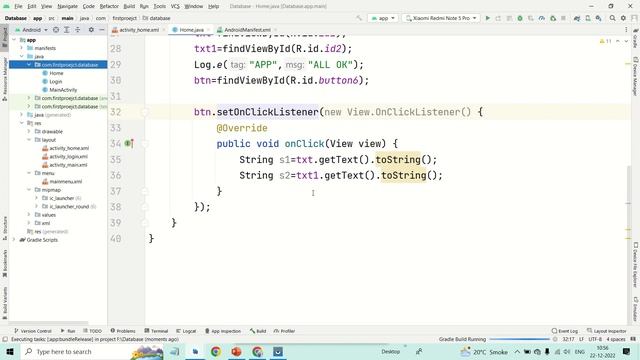This screenshot has height=360, width=640.
Task: Click Attach Debugger to Android Process icon
Action: click(x=553, y=18)
